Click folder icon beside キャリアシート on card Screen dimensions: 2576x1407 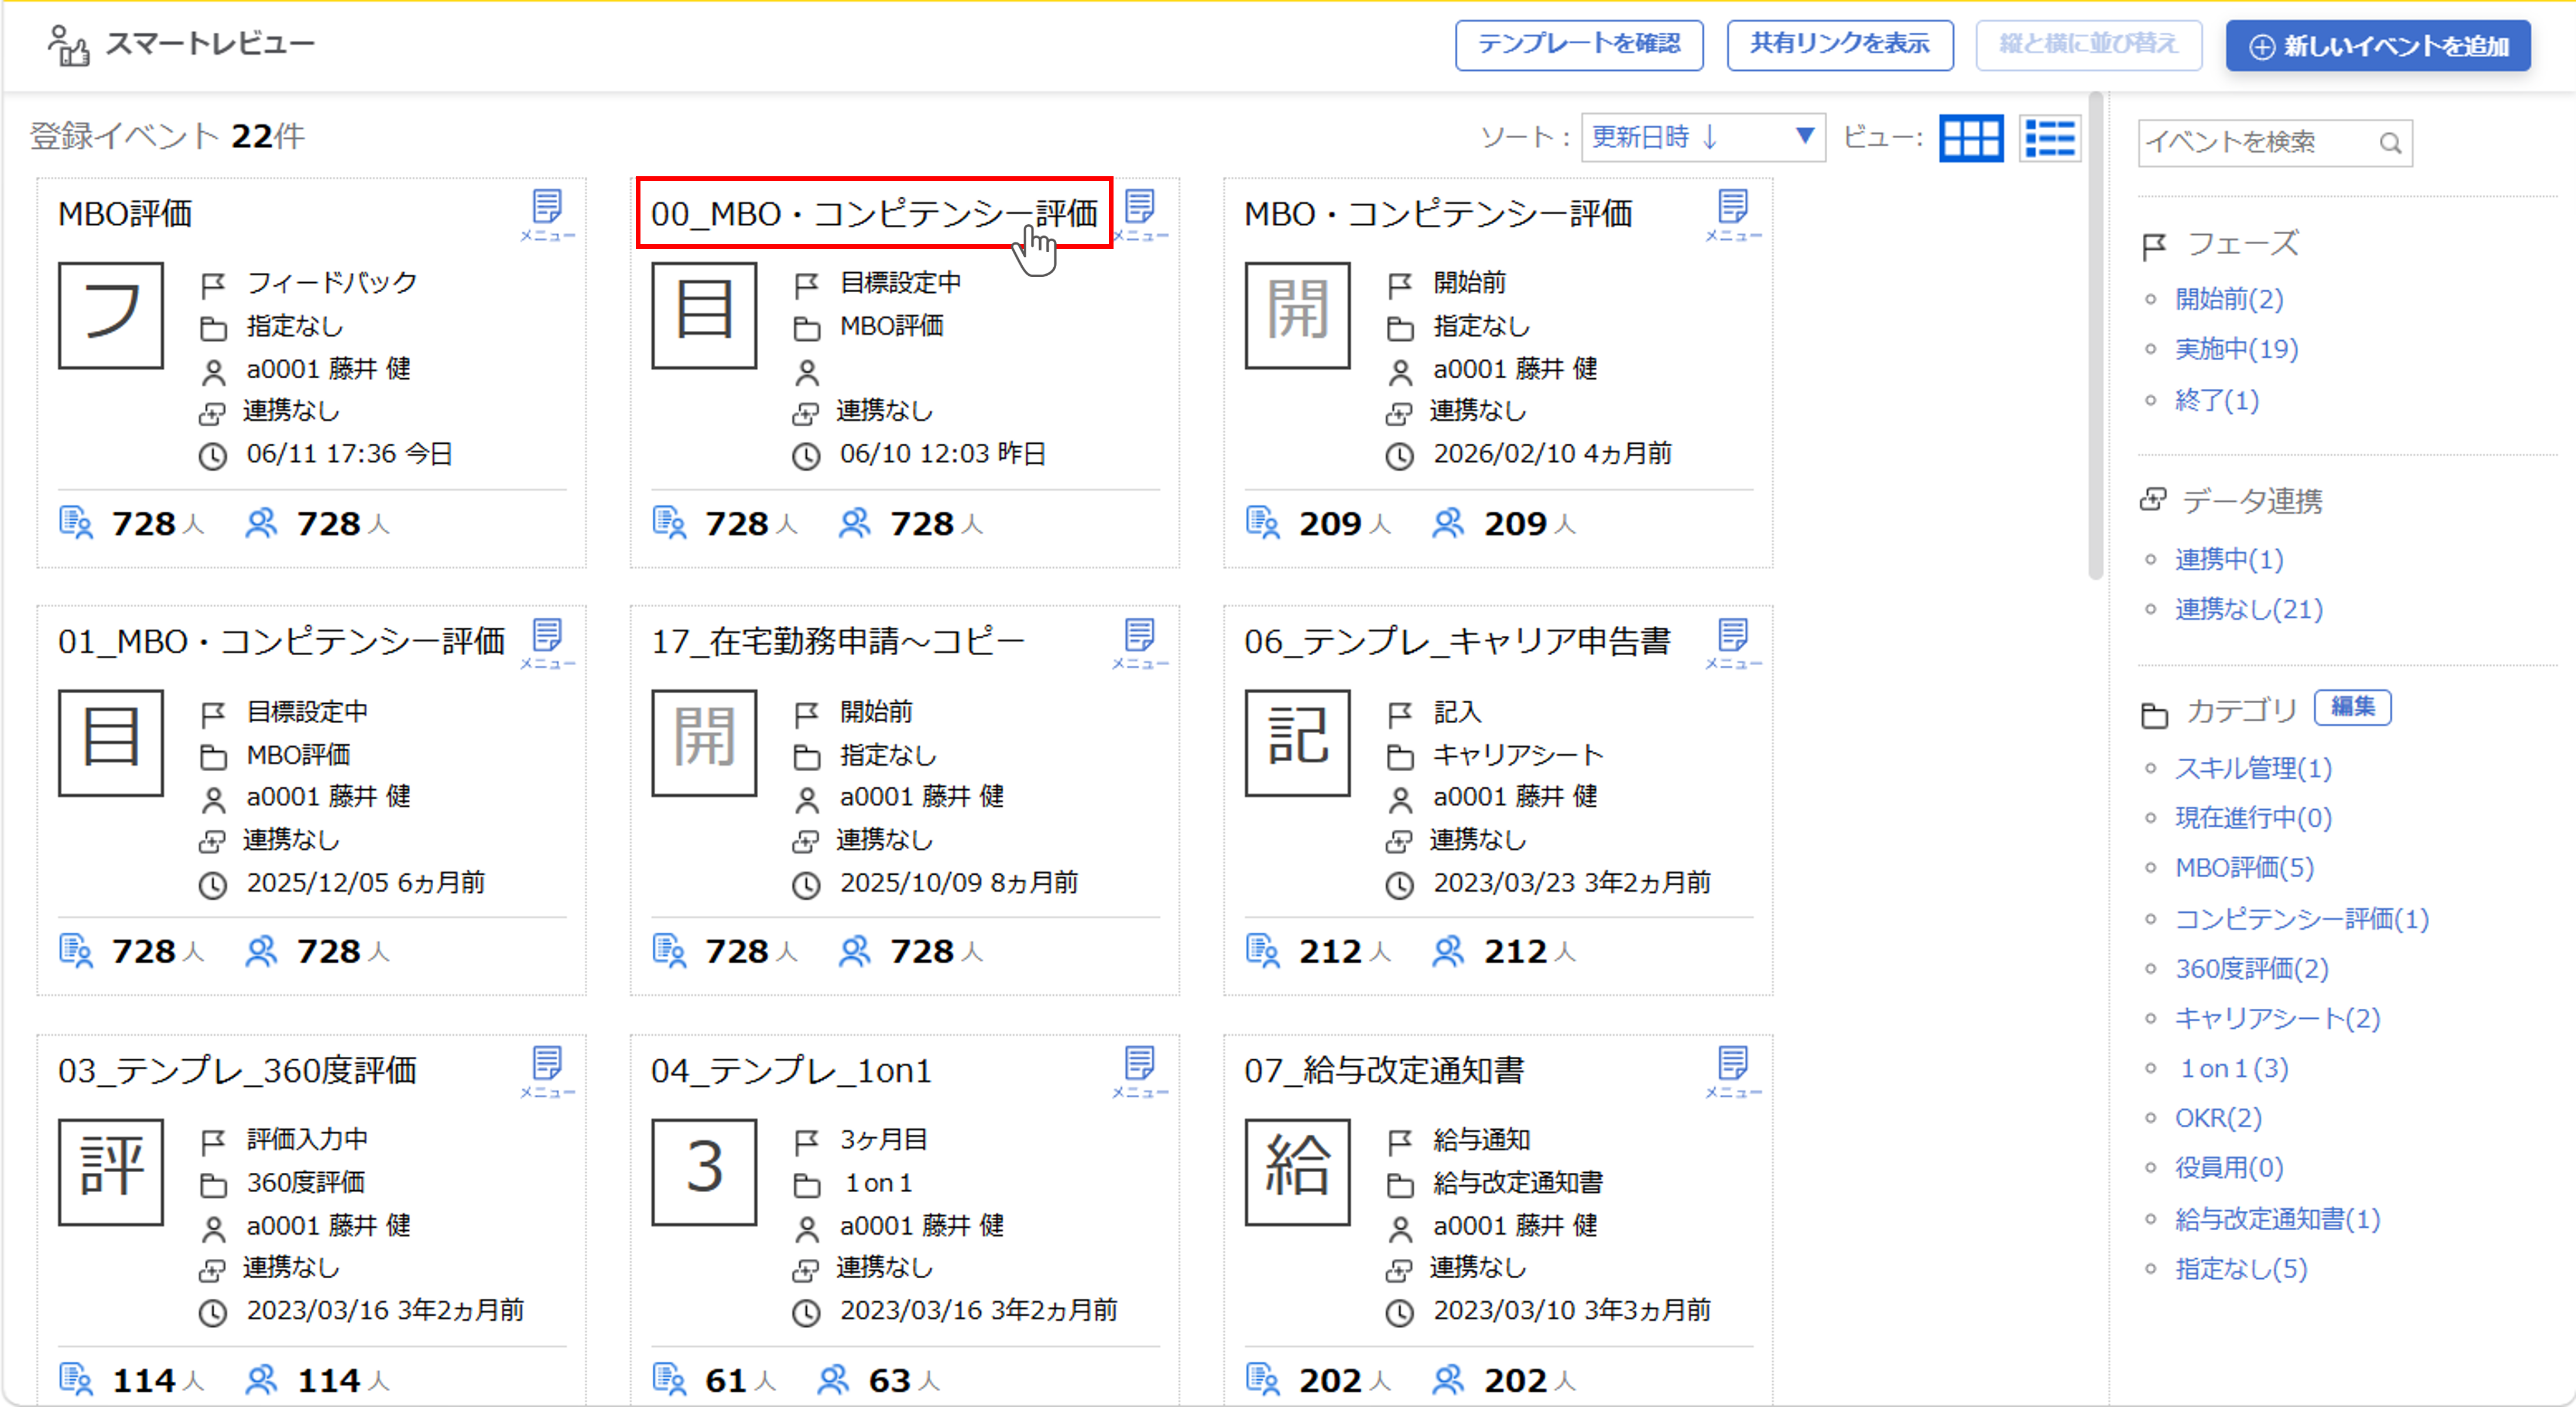pyautogui.click(x=1400, y=757)
